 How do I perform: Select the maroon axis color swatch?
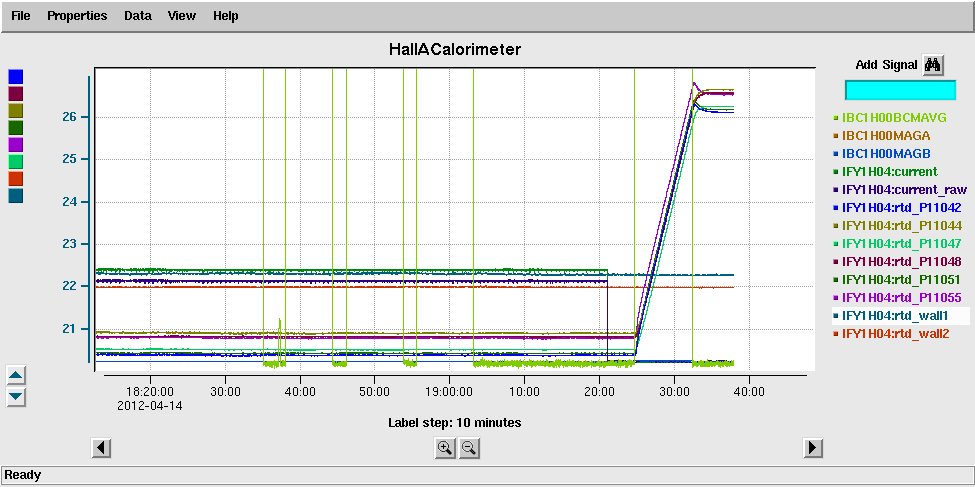16,93
